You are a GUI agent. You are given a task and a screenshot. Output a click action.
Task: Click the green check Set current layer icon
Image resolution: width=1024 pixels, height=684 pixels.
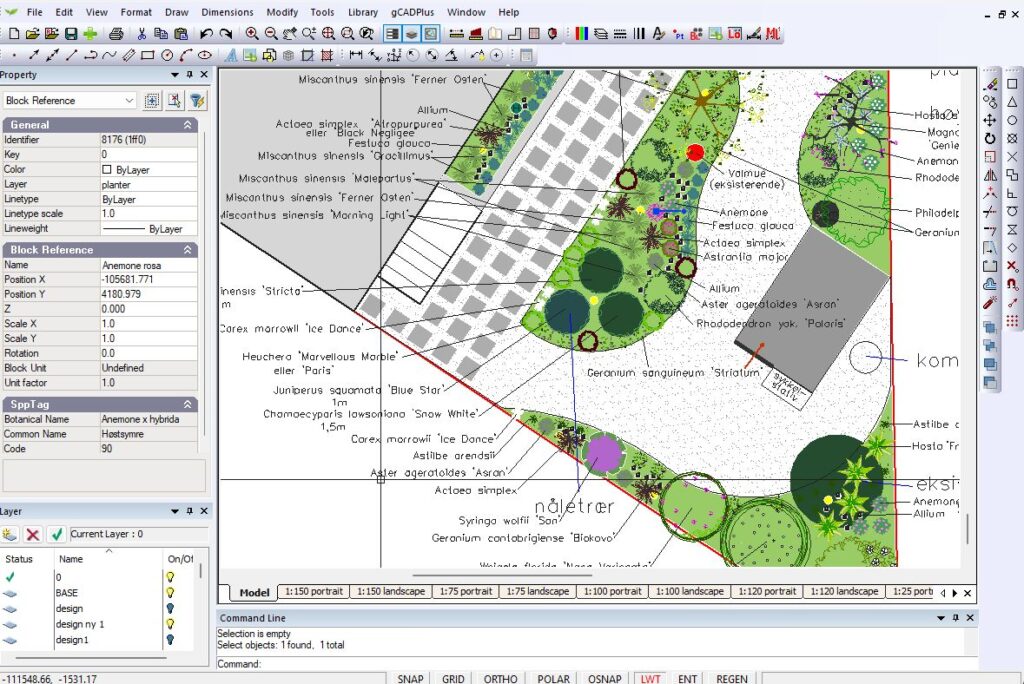[56, 534]
